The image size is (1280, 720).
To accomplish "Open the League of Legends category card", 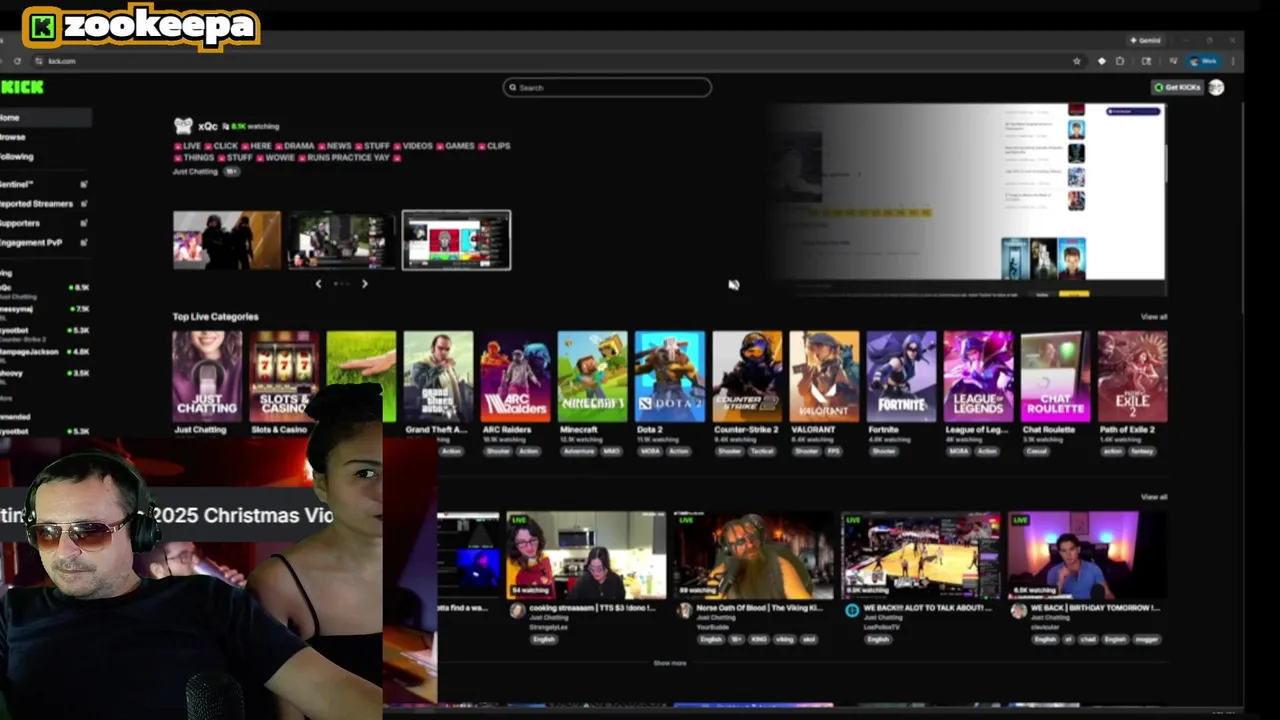I will pos(978,377).
